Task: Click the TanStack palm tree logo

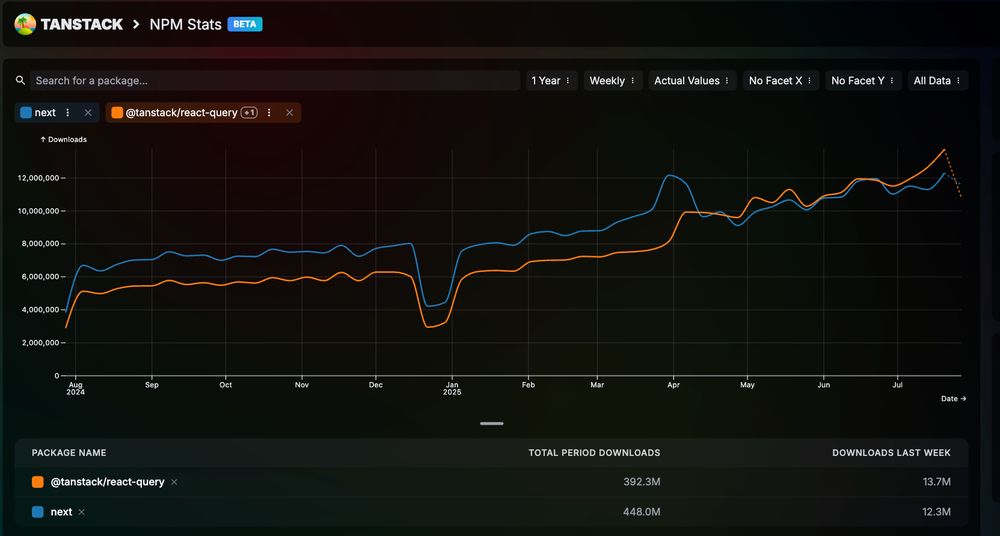Action: coord(25,24)
